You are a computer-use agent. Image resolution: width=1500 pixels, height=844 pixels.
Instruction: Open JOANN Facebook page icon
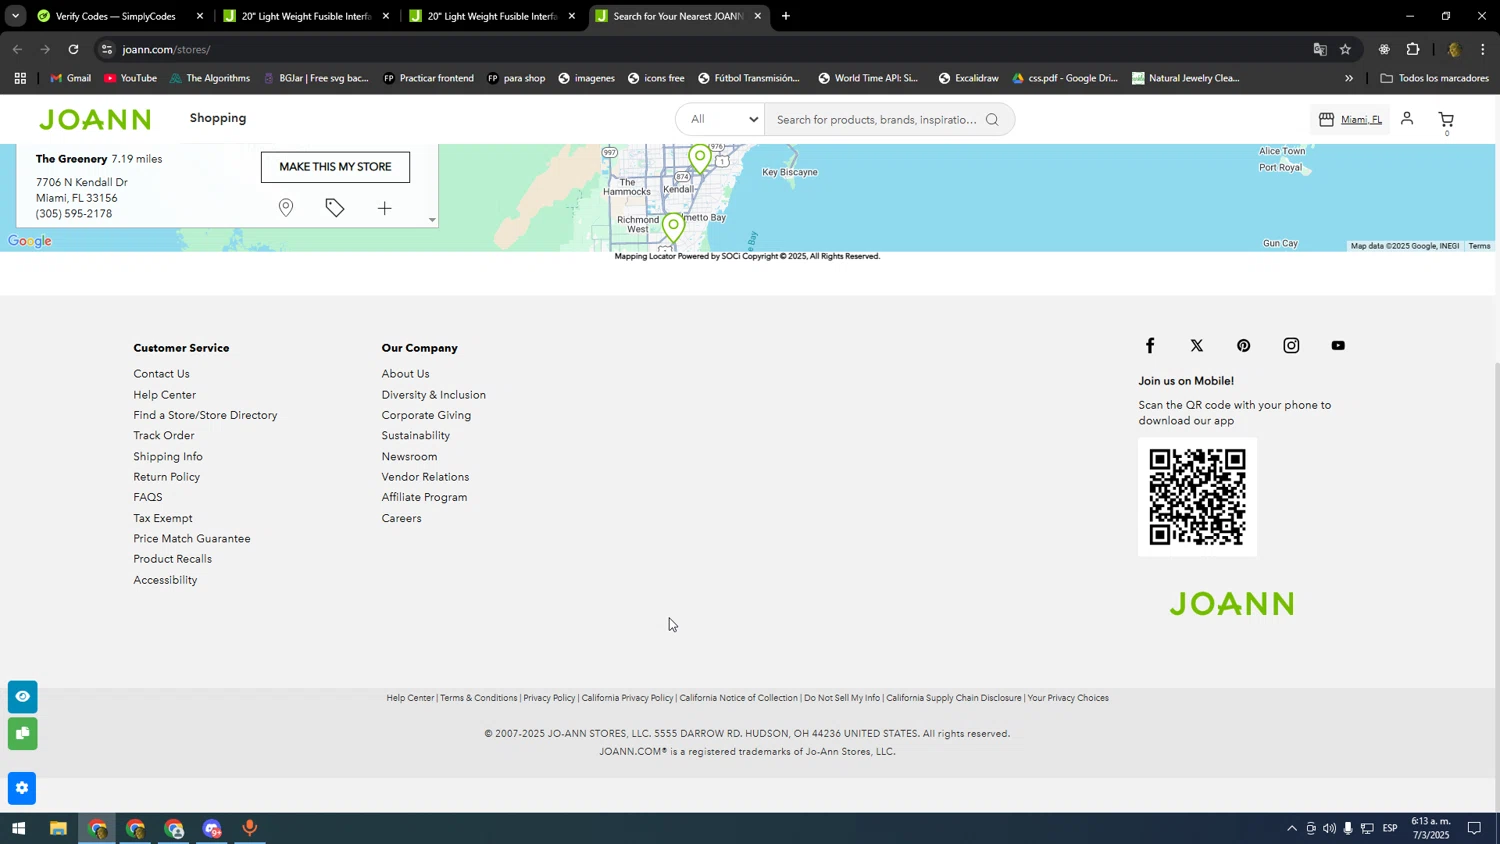(x=1150, y=346)
